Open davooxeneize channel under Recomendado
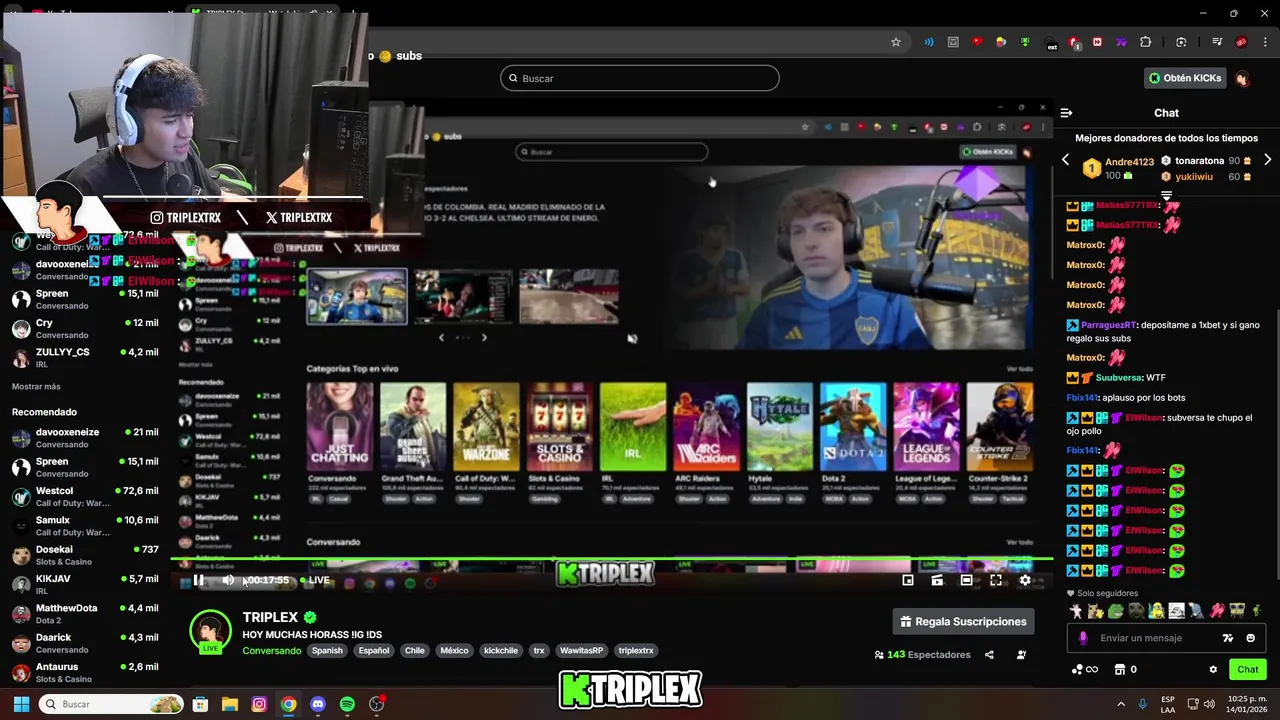The image size is (1280, 720). pos(85,438)
